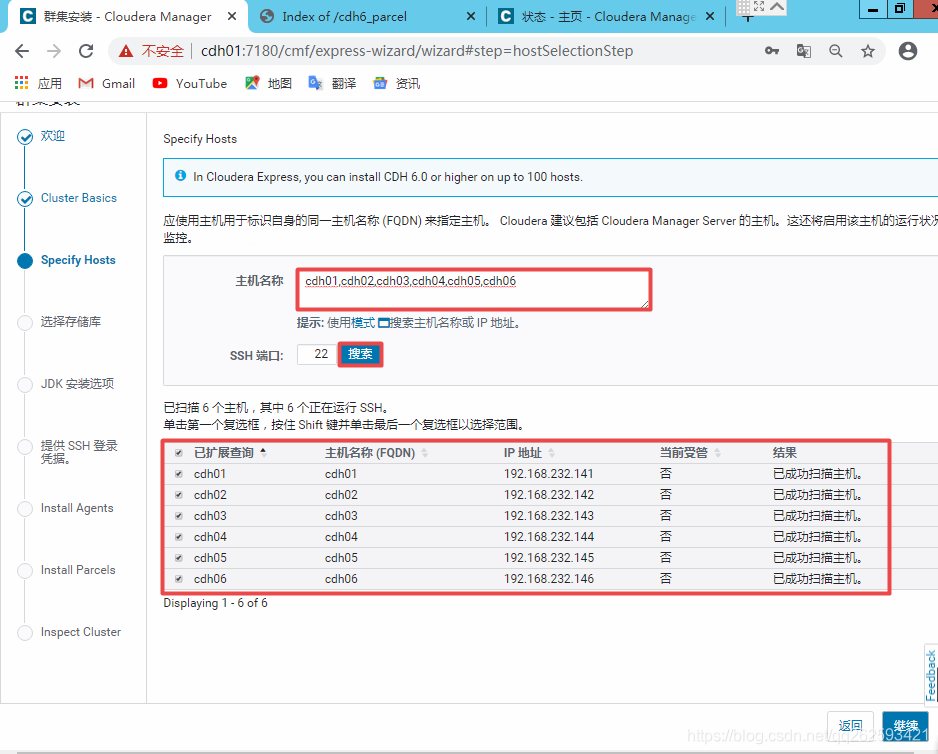Image resolution: width=938 pixels, height=754 pixels.
Task: Open the Gmail bookmark
Action: point(106,83)
